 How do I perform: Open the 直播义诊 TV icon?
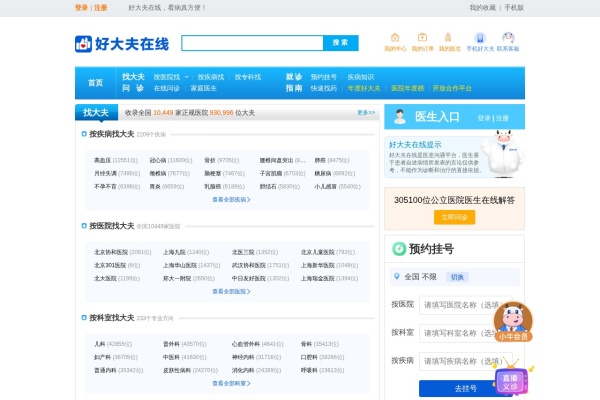pos(511,379)
